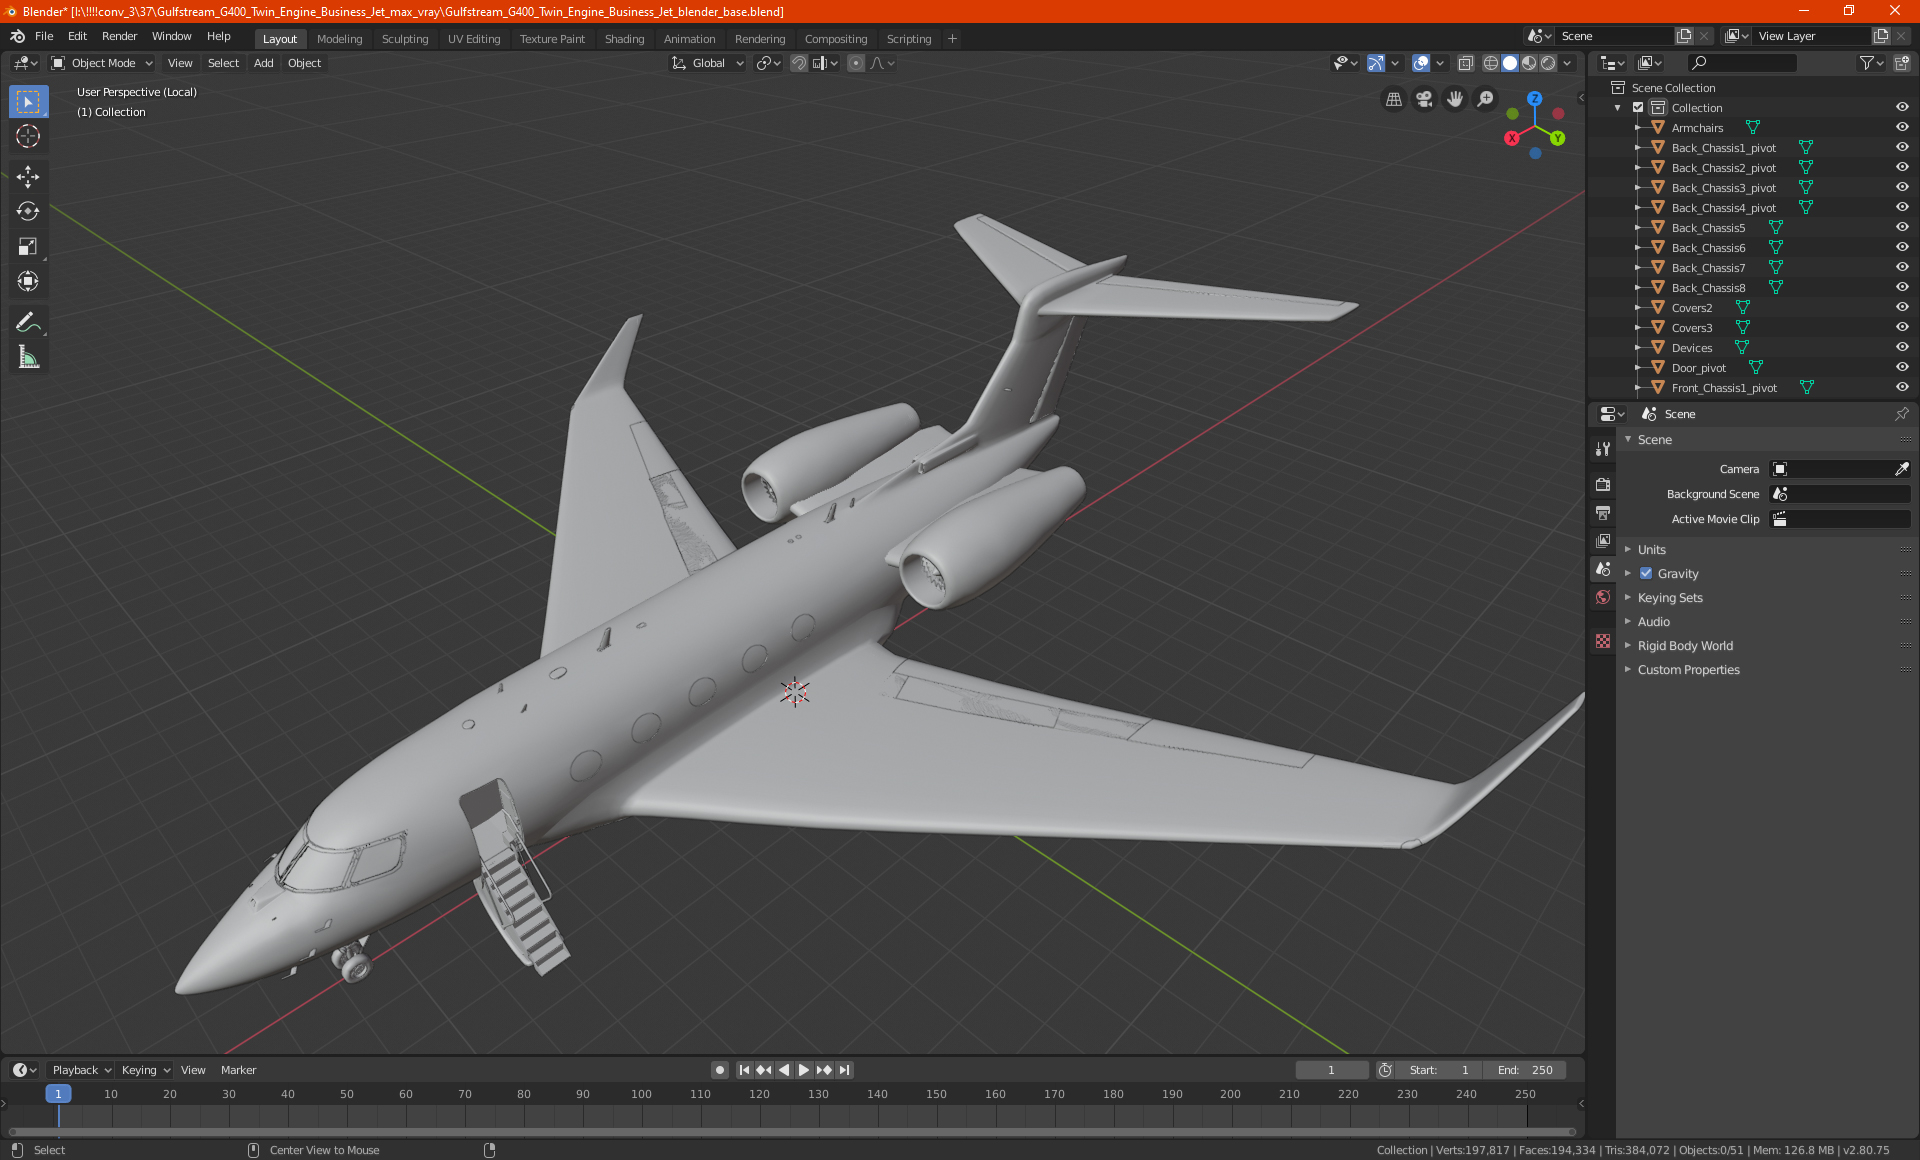Image resolution: width=1920 pixels, height=1160 pixels.
Task: Switch to the Sculpting workspace tab
Action: (x=404, y=39)
